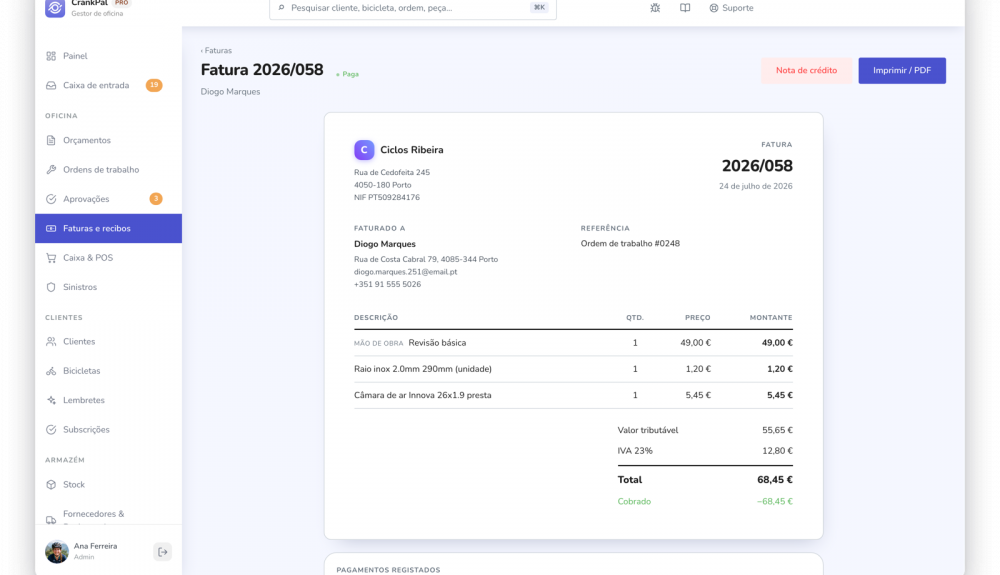This screenshot has width=1000, height=575.
Task: Click the Valor tributável 55,65 € value
Action: pos(777,430)
